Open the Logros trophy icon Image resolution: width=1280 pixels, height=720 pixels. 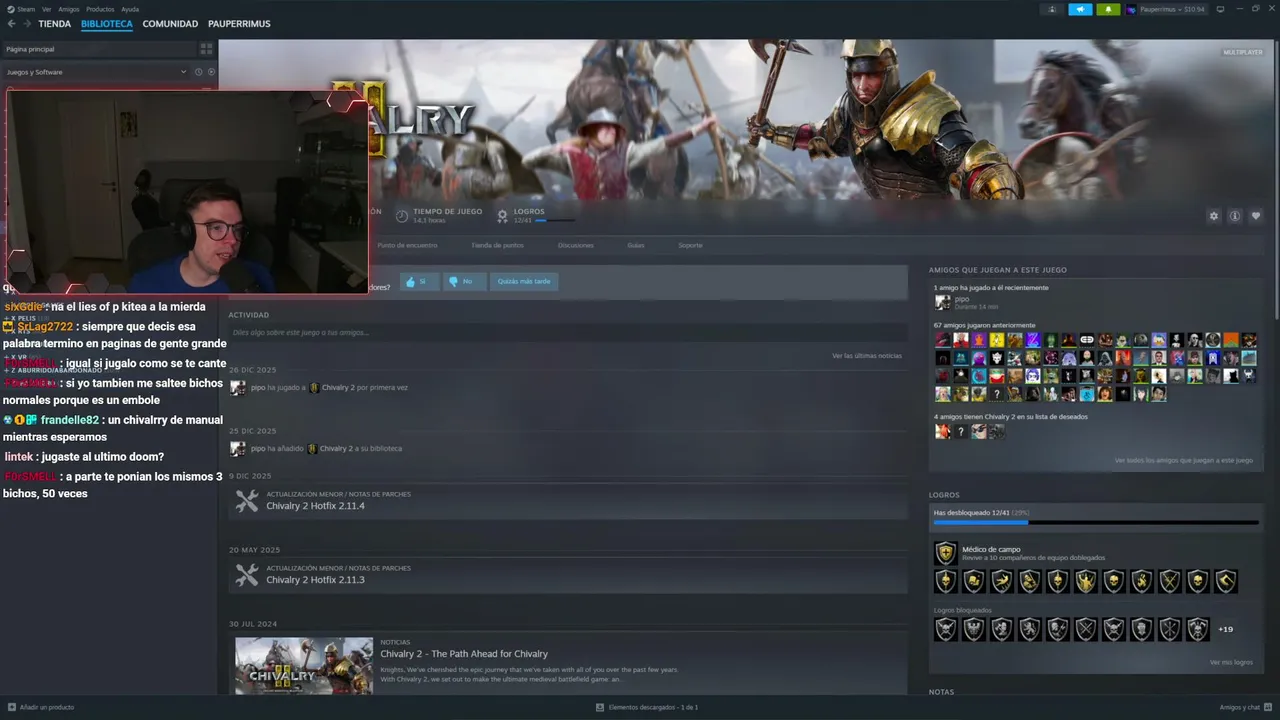(503, 216)
